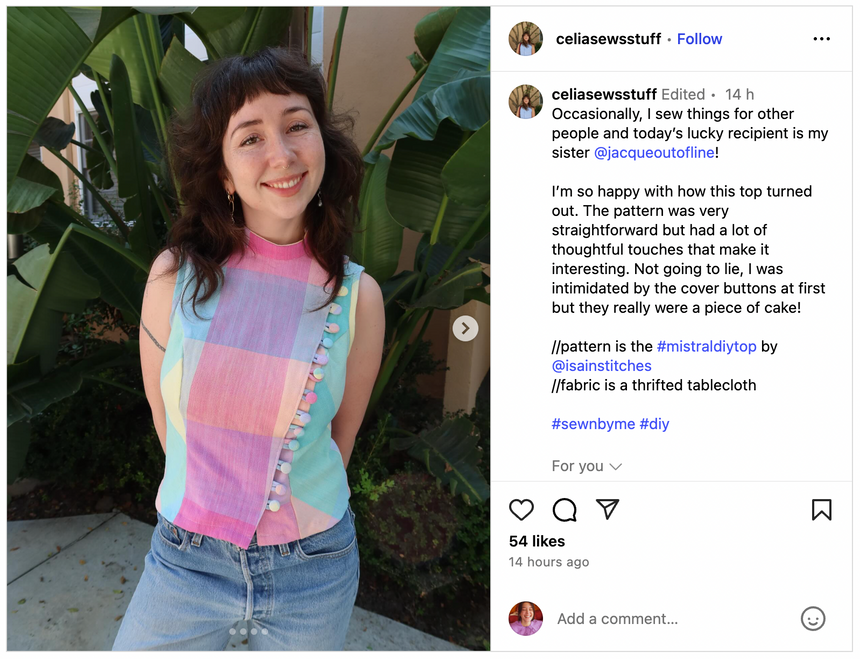Select the carousel photo indicator dots
This screenshot has height=659, width=860.
click(x=247, y=631)
